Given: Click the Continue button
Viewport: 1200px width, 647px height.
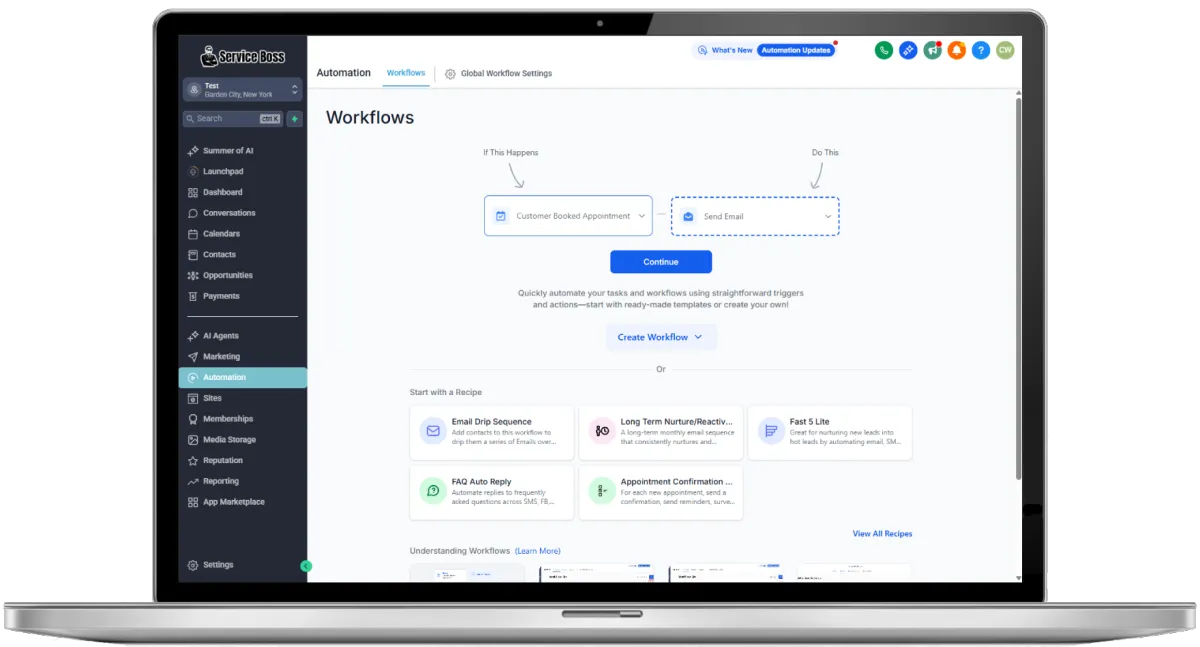Looking at the screenshot, I should 661,262.
